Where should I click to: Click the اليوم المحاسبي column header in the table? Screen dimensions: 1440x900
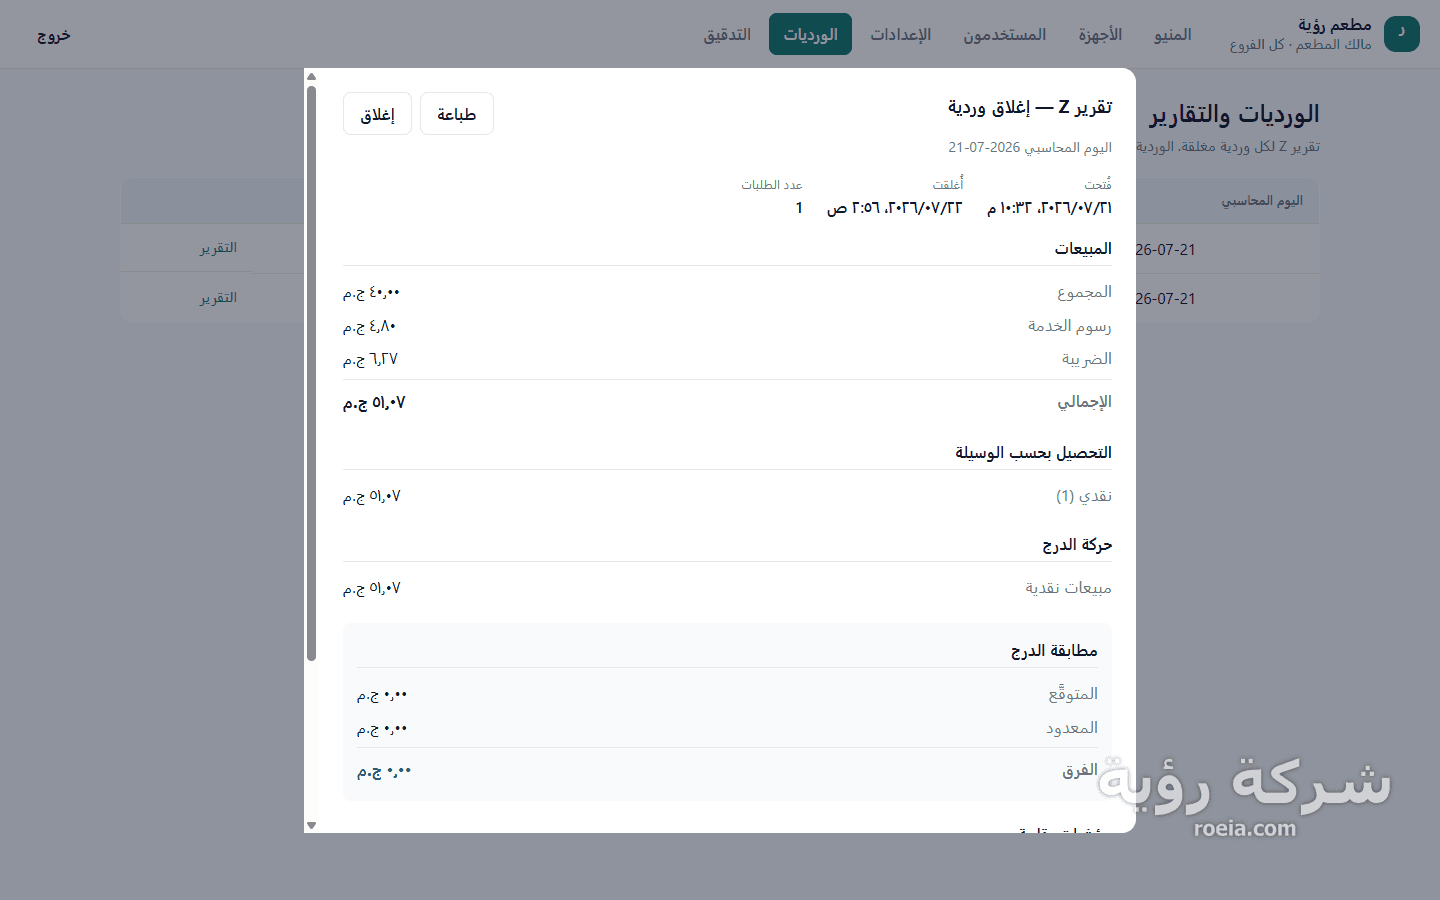pos(1262,201)
